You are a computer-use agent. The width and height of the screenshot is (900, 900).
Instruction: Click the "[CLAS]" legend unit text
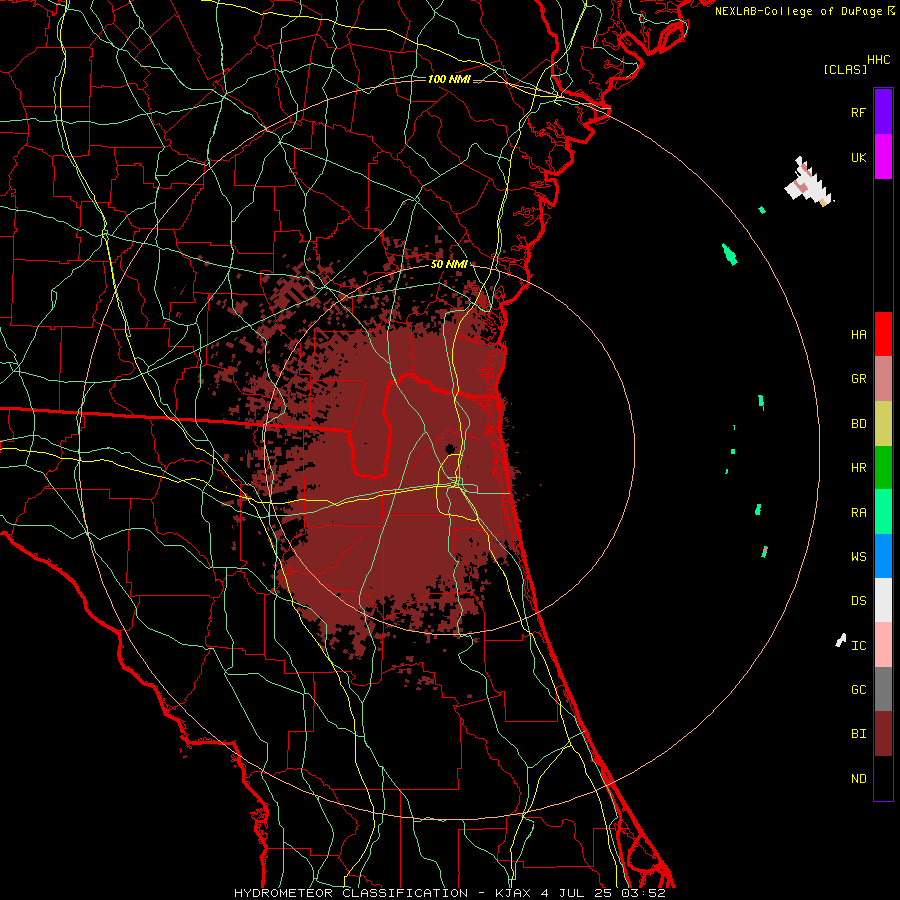pos(844,70)
